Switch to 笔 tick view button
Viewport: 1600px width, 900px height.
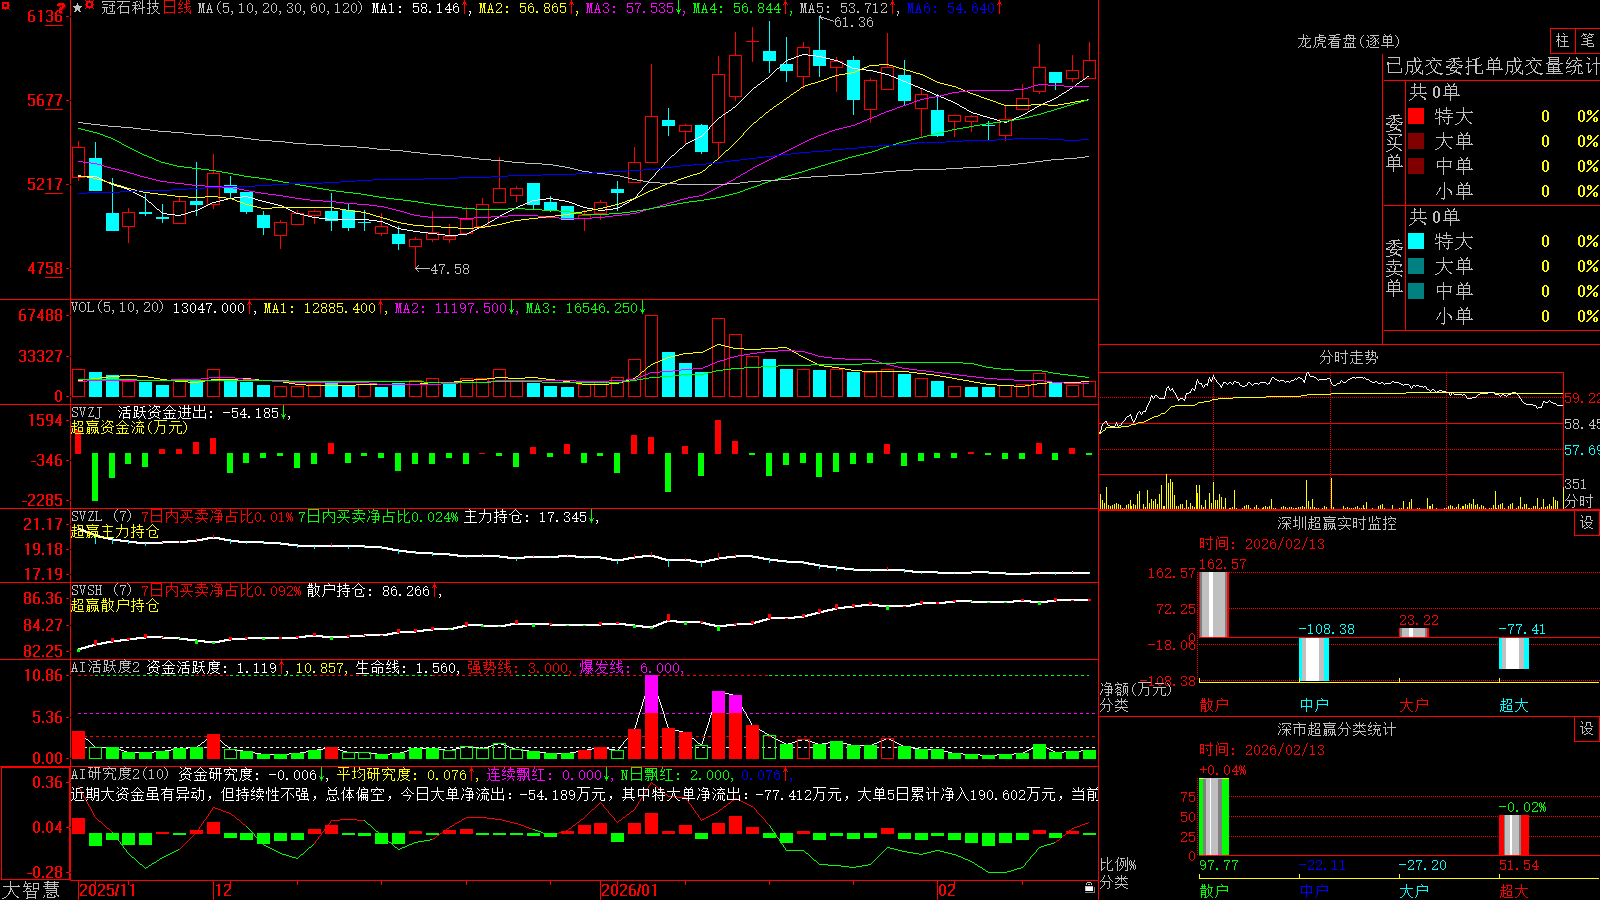(x=1587, y=41)
